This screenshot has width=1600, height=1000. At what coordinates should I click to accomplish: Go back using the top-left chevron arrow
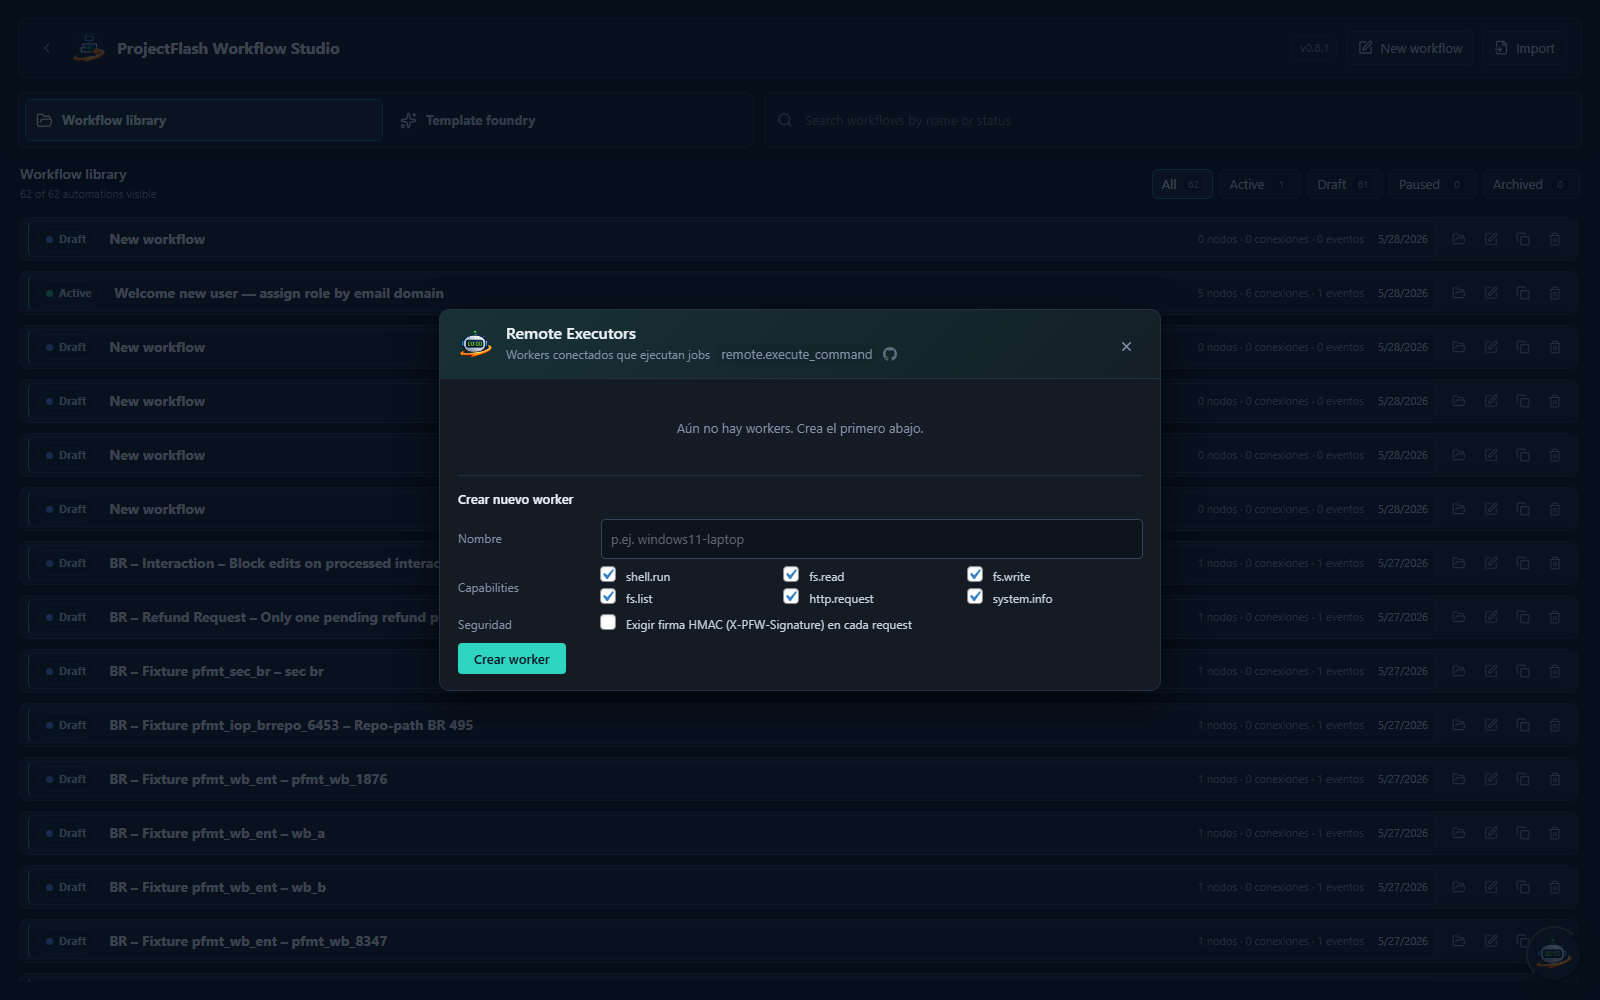pyautogui.click(x=47, y=48)
